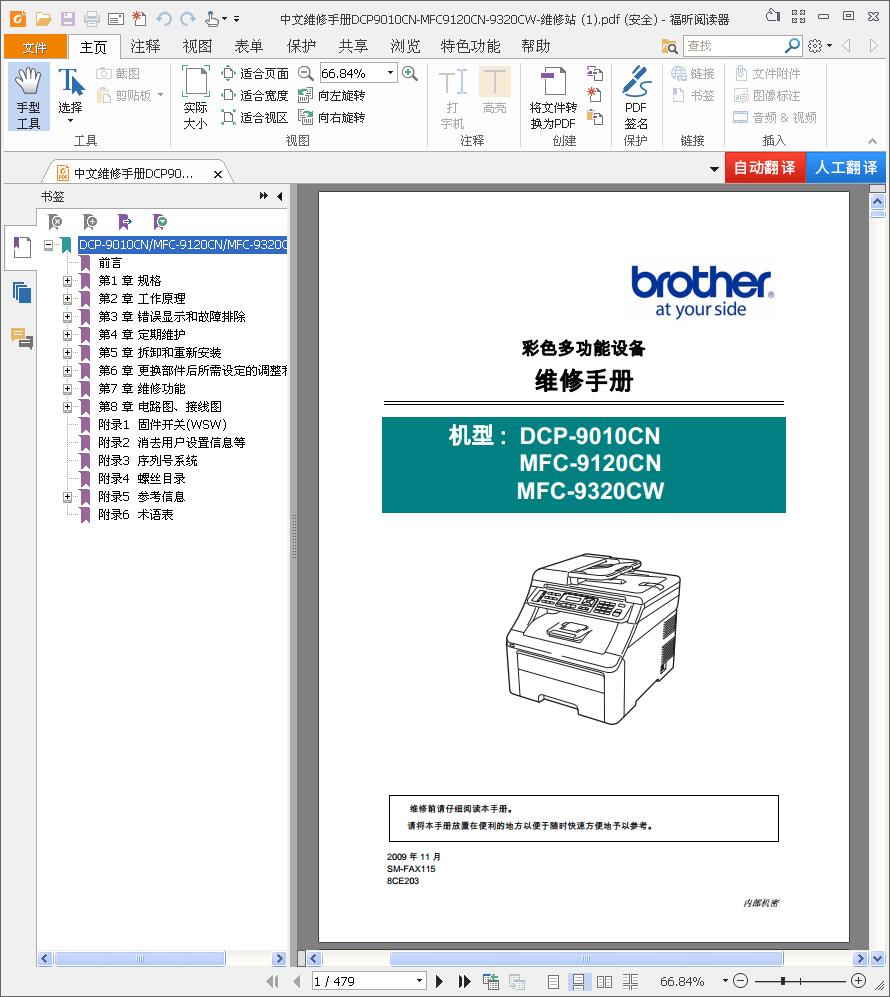Select the Typewriter tool
Viewport: 890px width, 997px height.
point(453,97)
